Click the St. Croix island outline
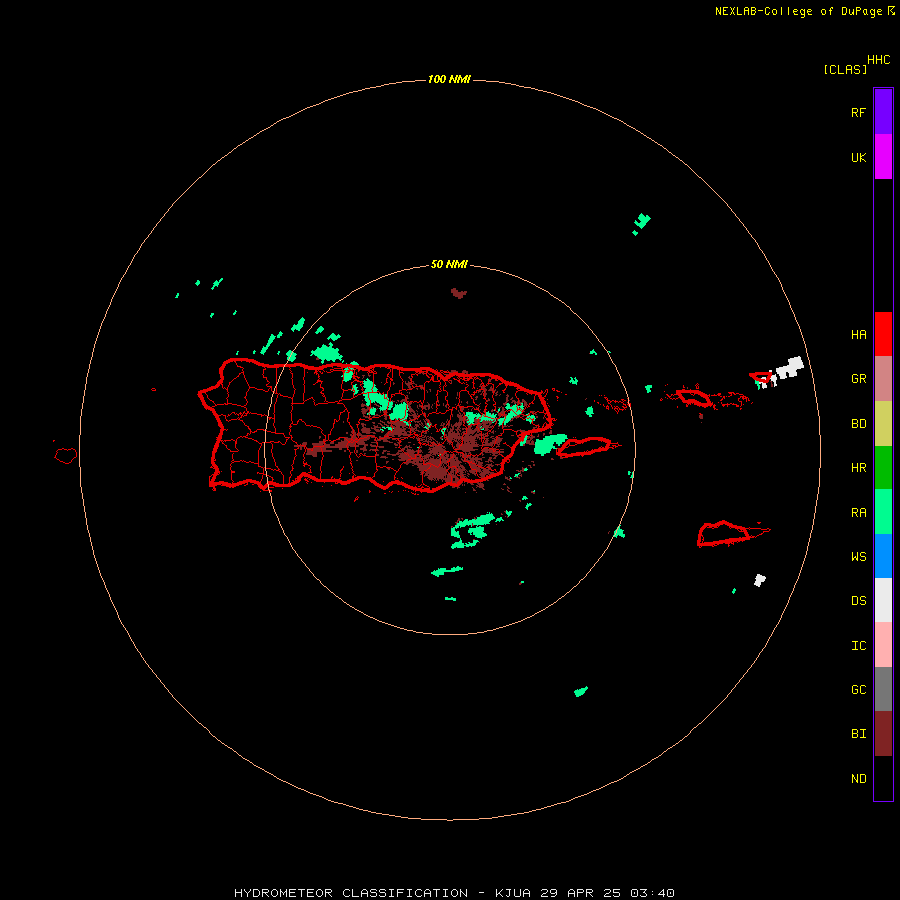Image resolution: width=900 pixels, height=900 pixels. pyautogui.click(x=723, y=534)
